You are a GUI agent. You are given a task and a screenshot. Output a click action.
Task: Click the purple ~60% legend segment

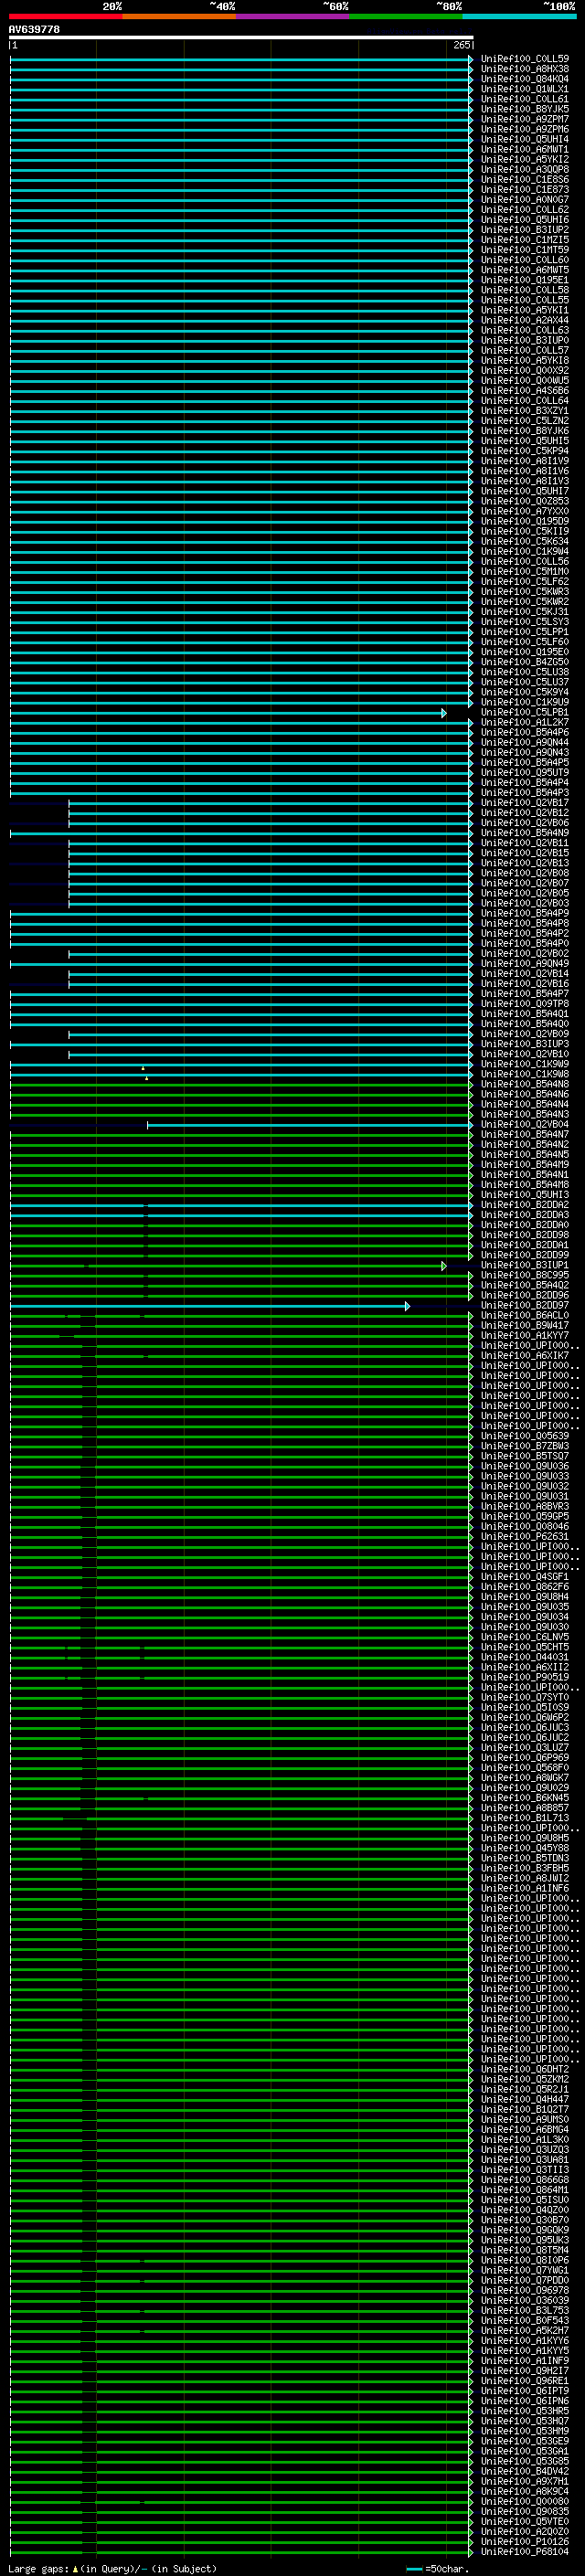click(293, 16)
